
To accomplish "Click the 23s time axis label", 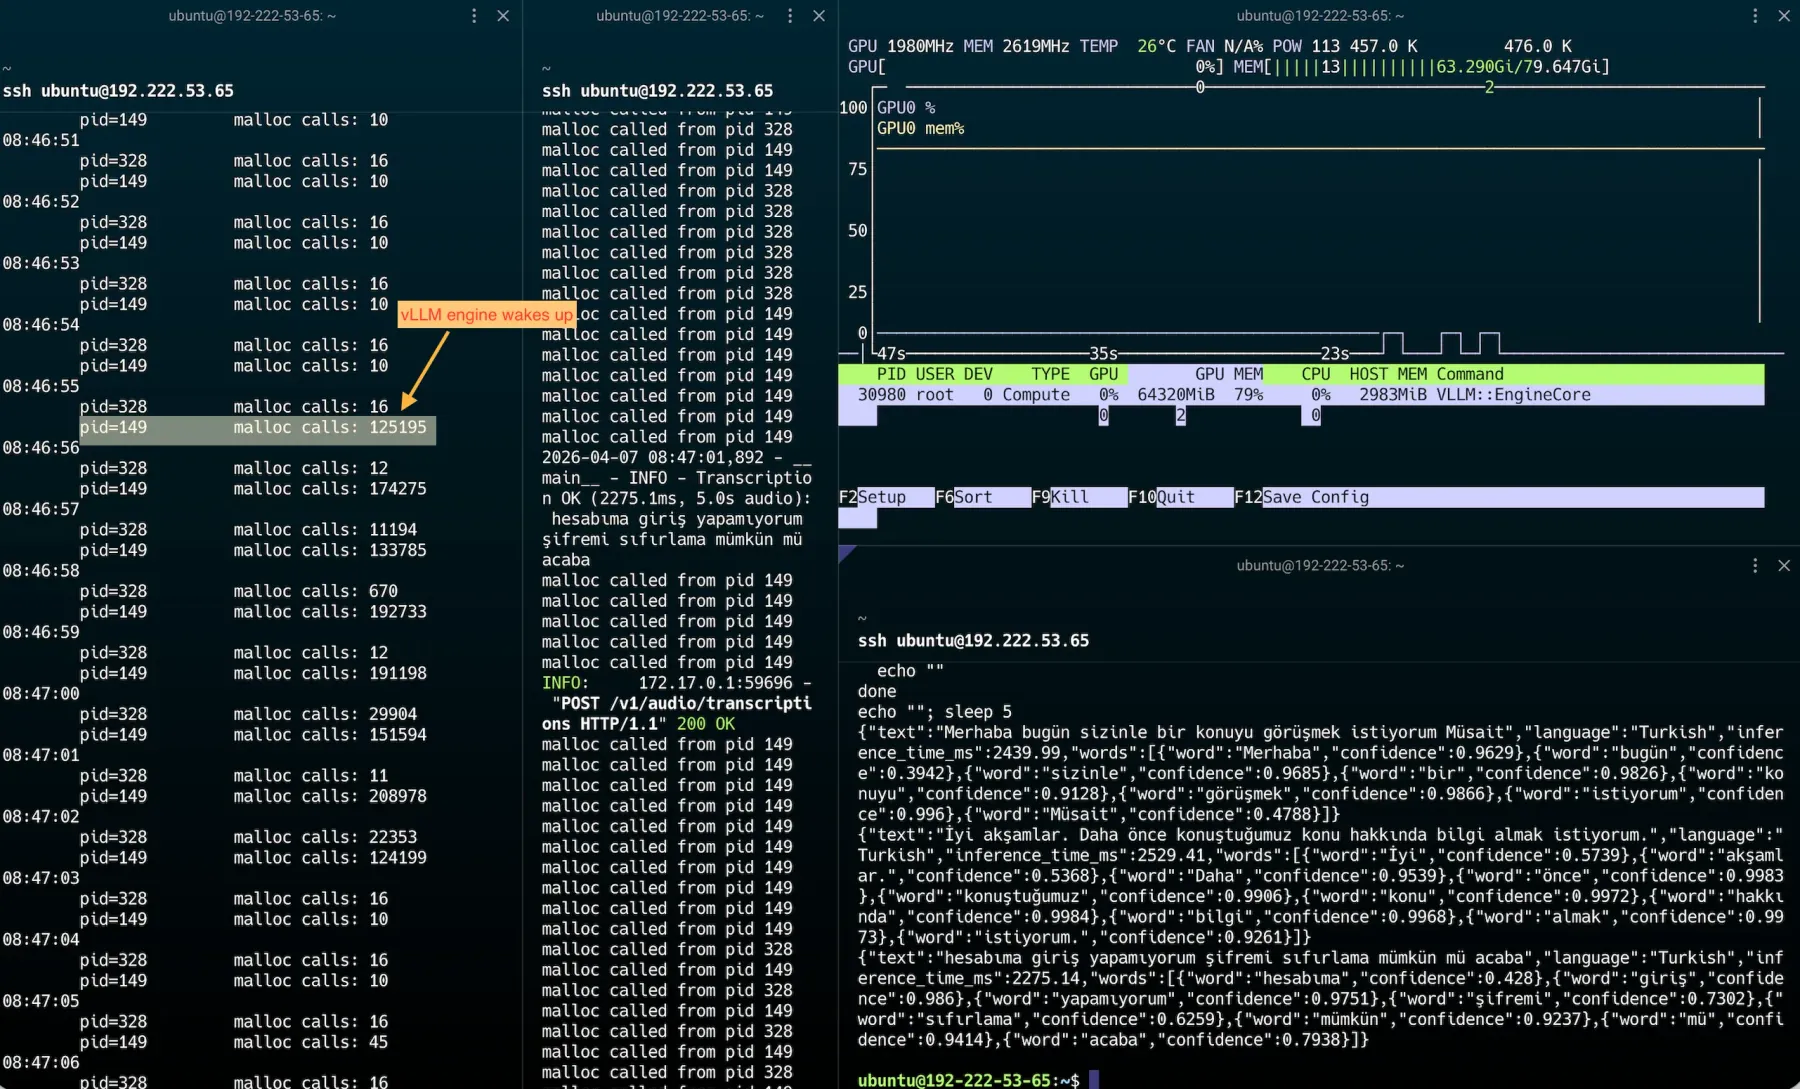I will pyautogui.click(x=1334, y=354).
